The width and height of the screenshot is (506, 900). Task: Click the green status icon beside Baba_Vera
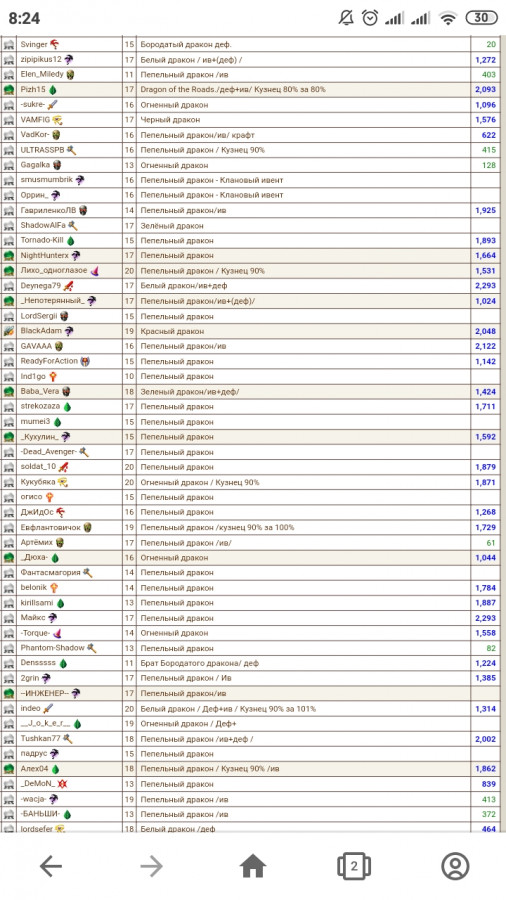coord(9,391)
